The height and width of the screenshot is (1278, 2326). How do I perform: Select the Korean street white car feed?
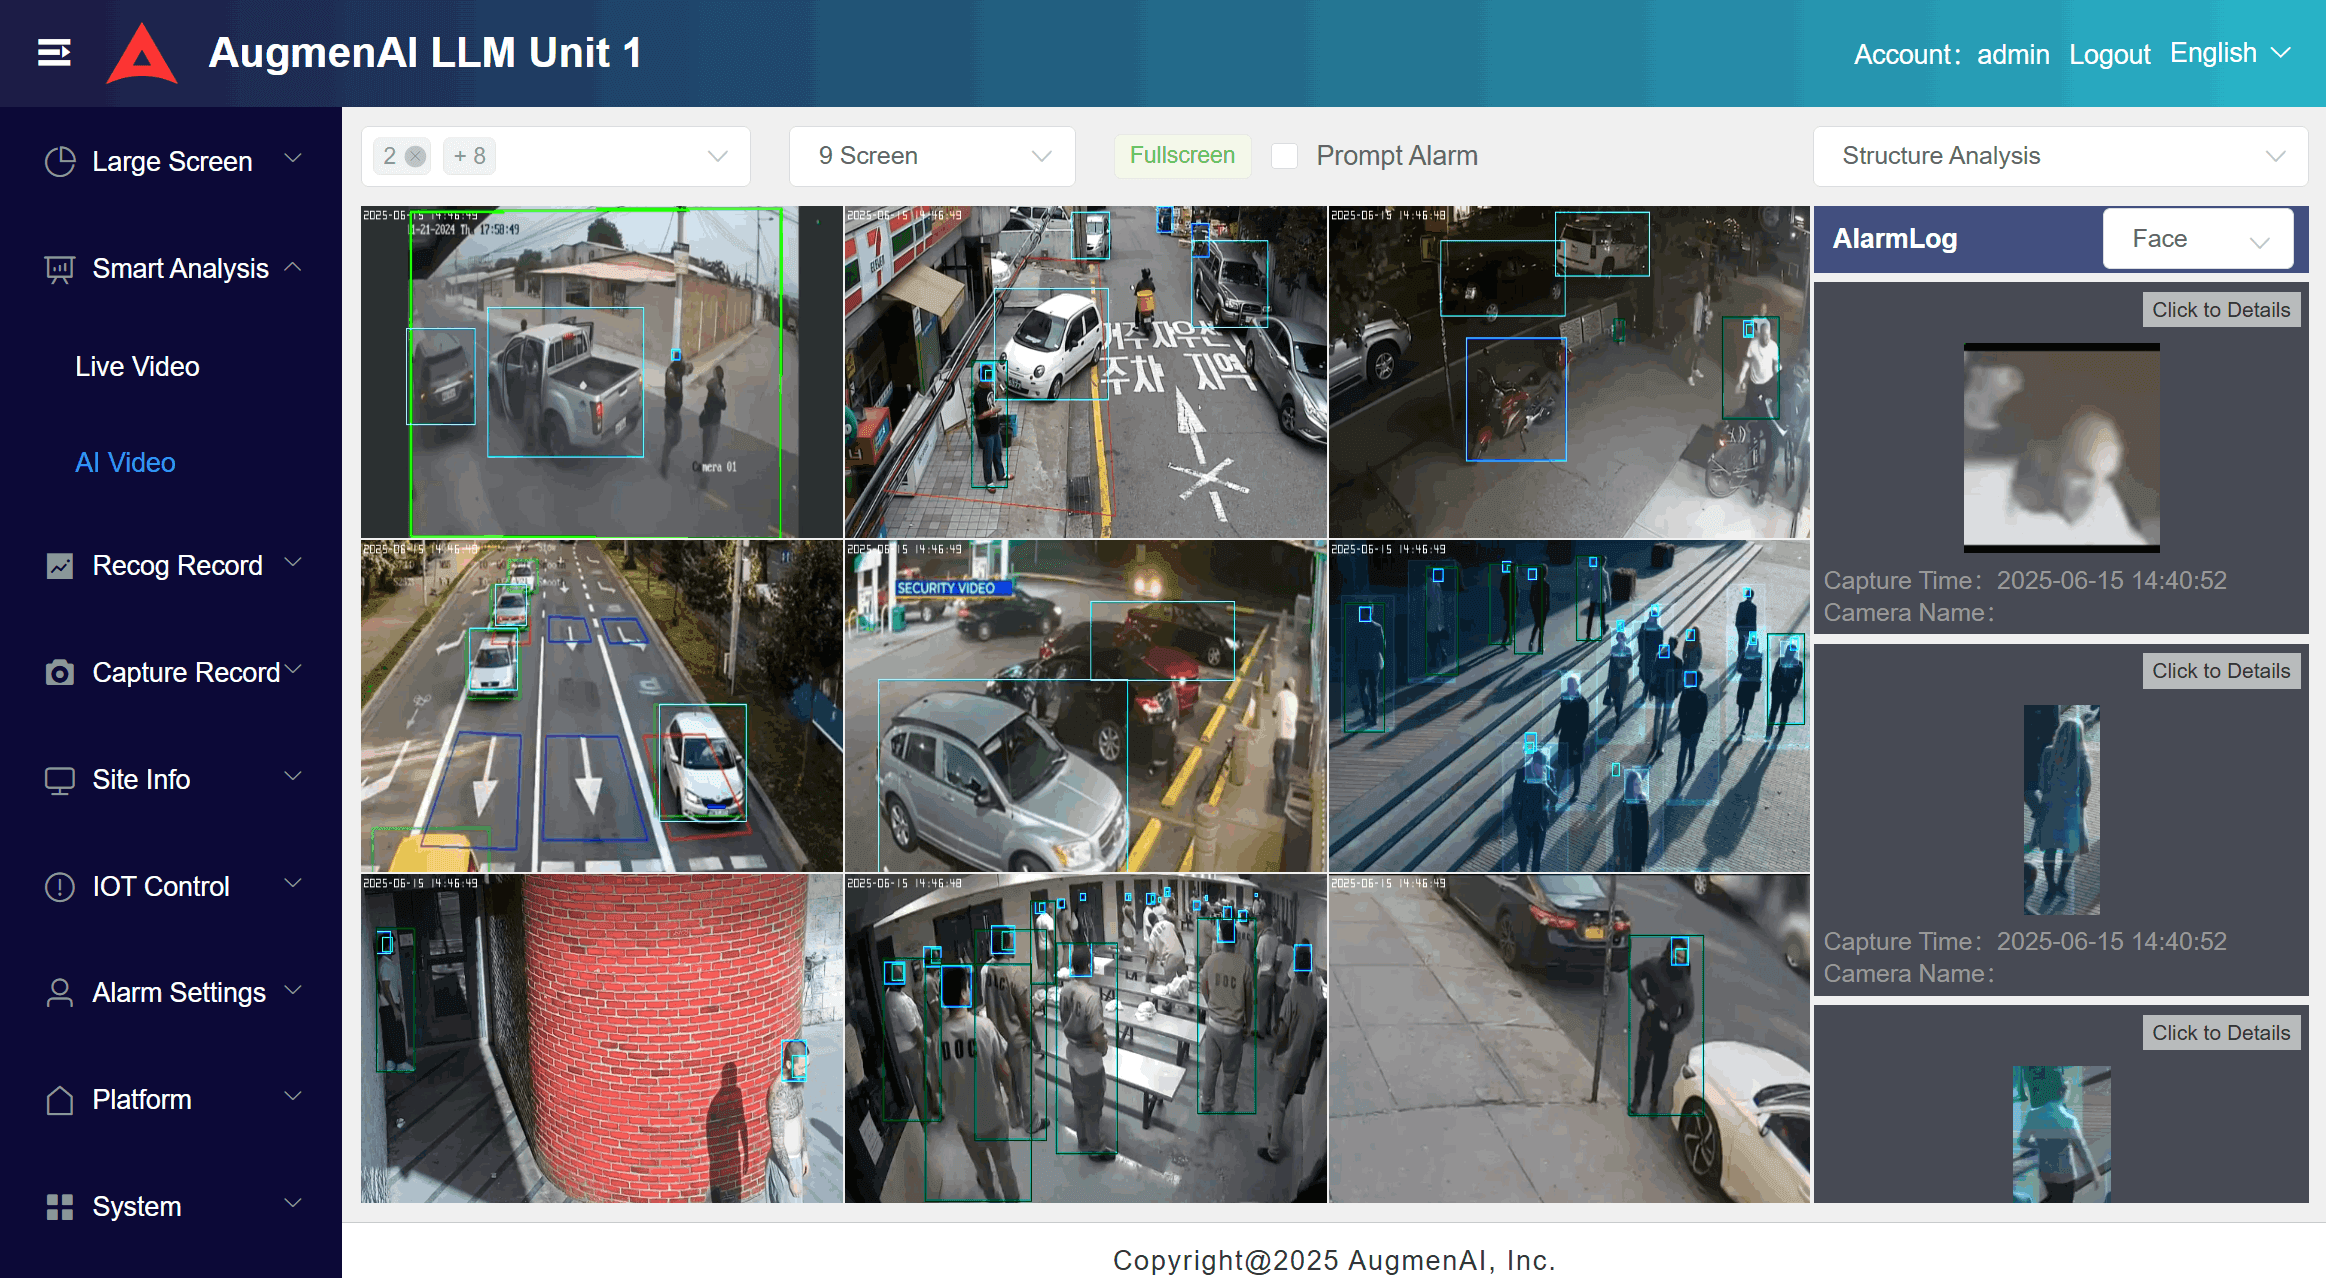(1086, 372)
